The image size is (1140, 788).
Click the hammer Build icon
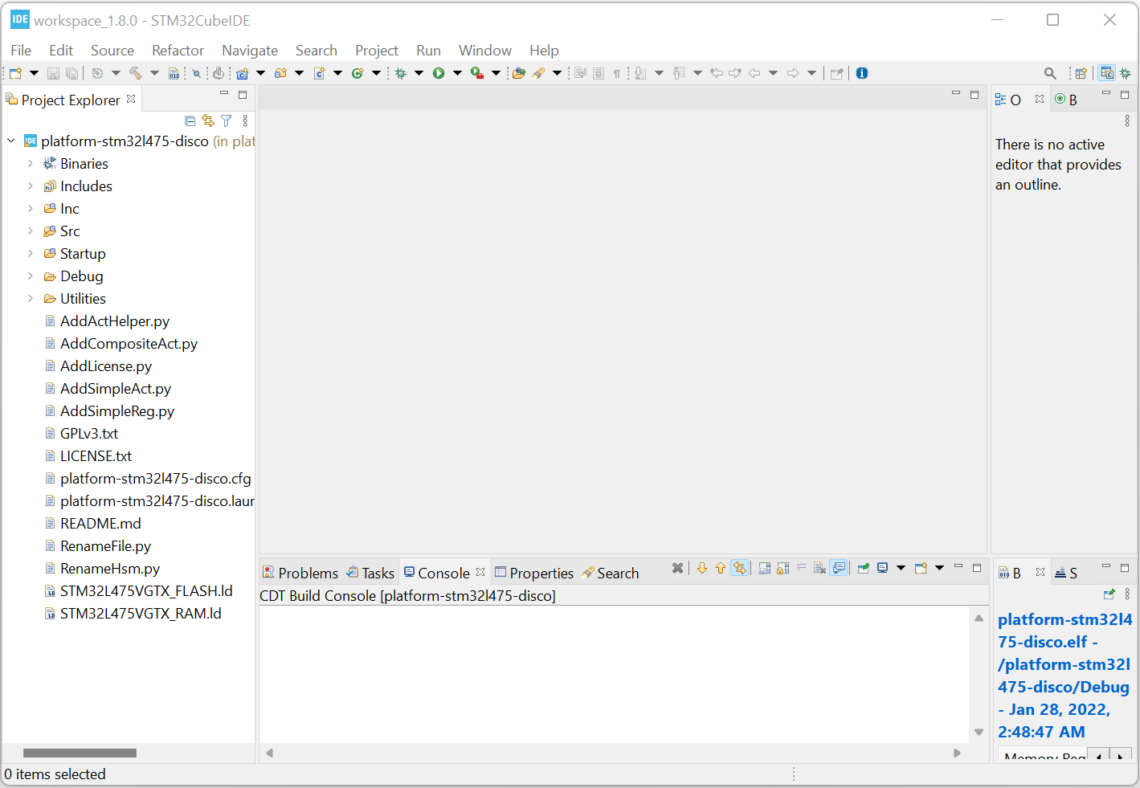[x=135, y=73]
